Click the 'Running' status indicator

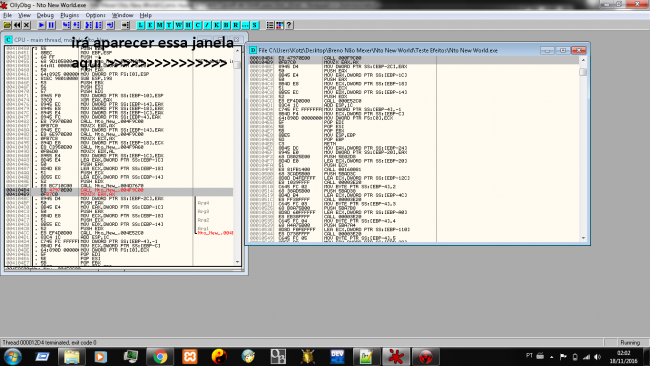630,343
